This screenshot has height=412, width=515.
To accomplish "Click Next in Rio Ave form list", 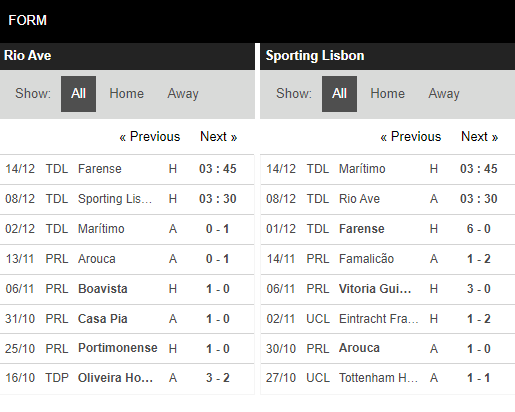I will tap(219, 137).
